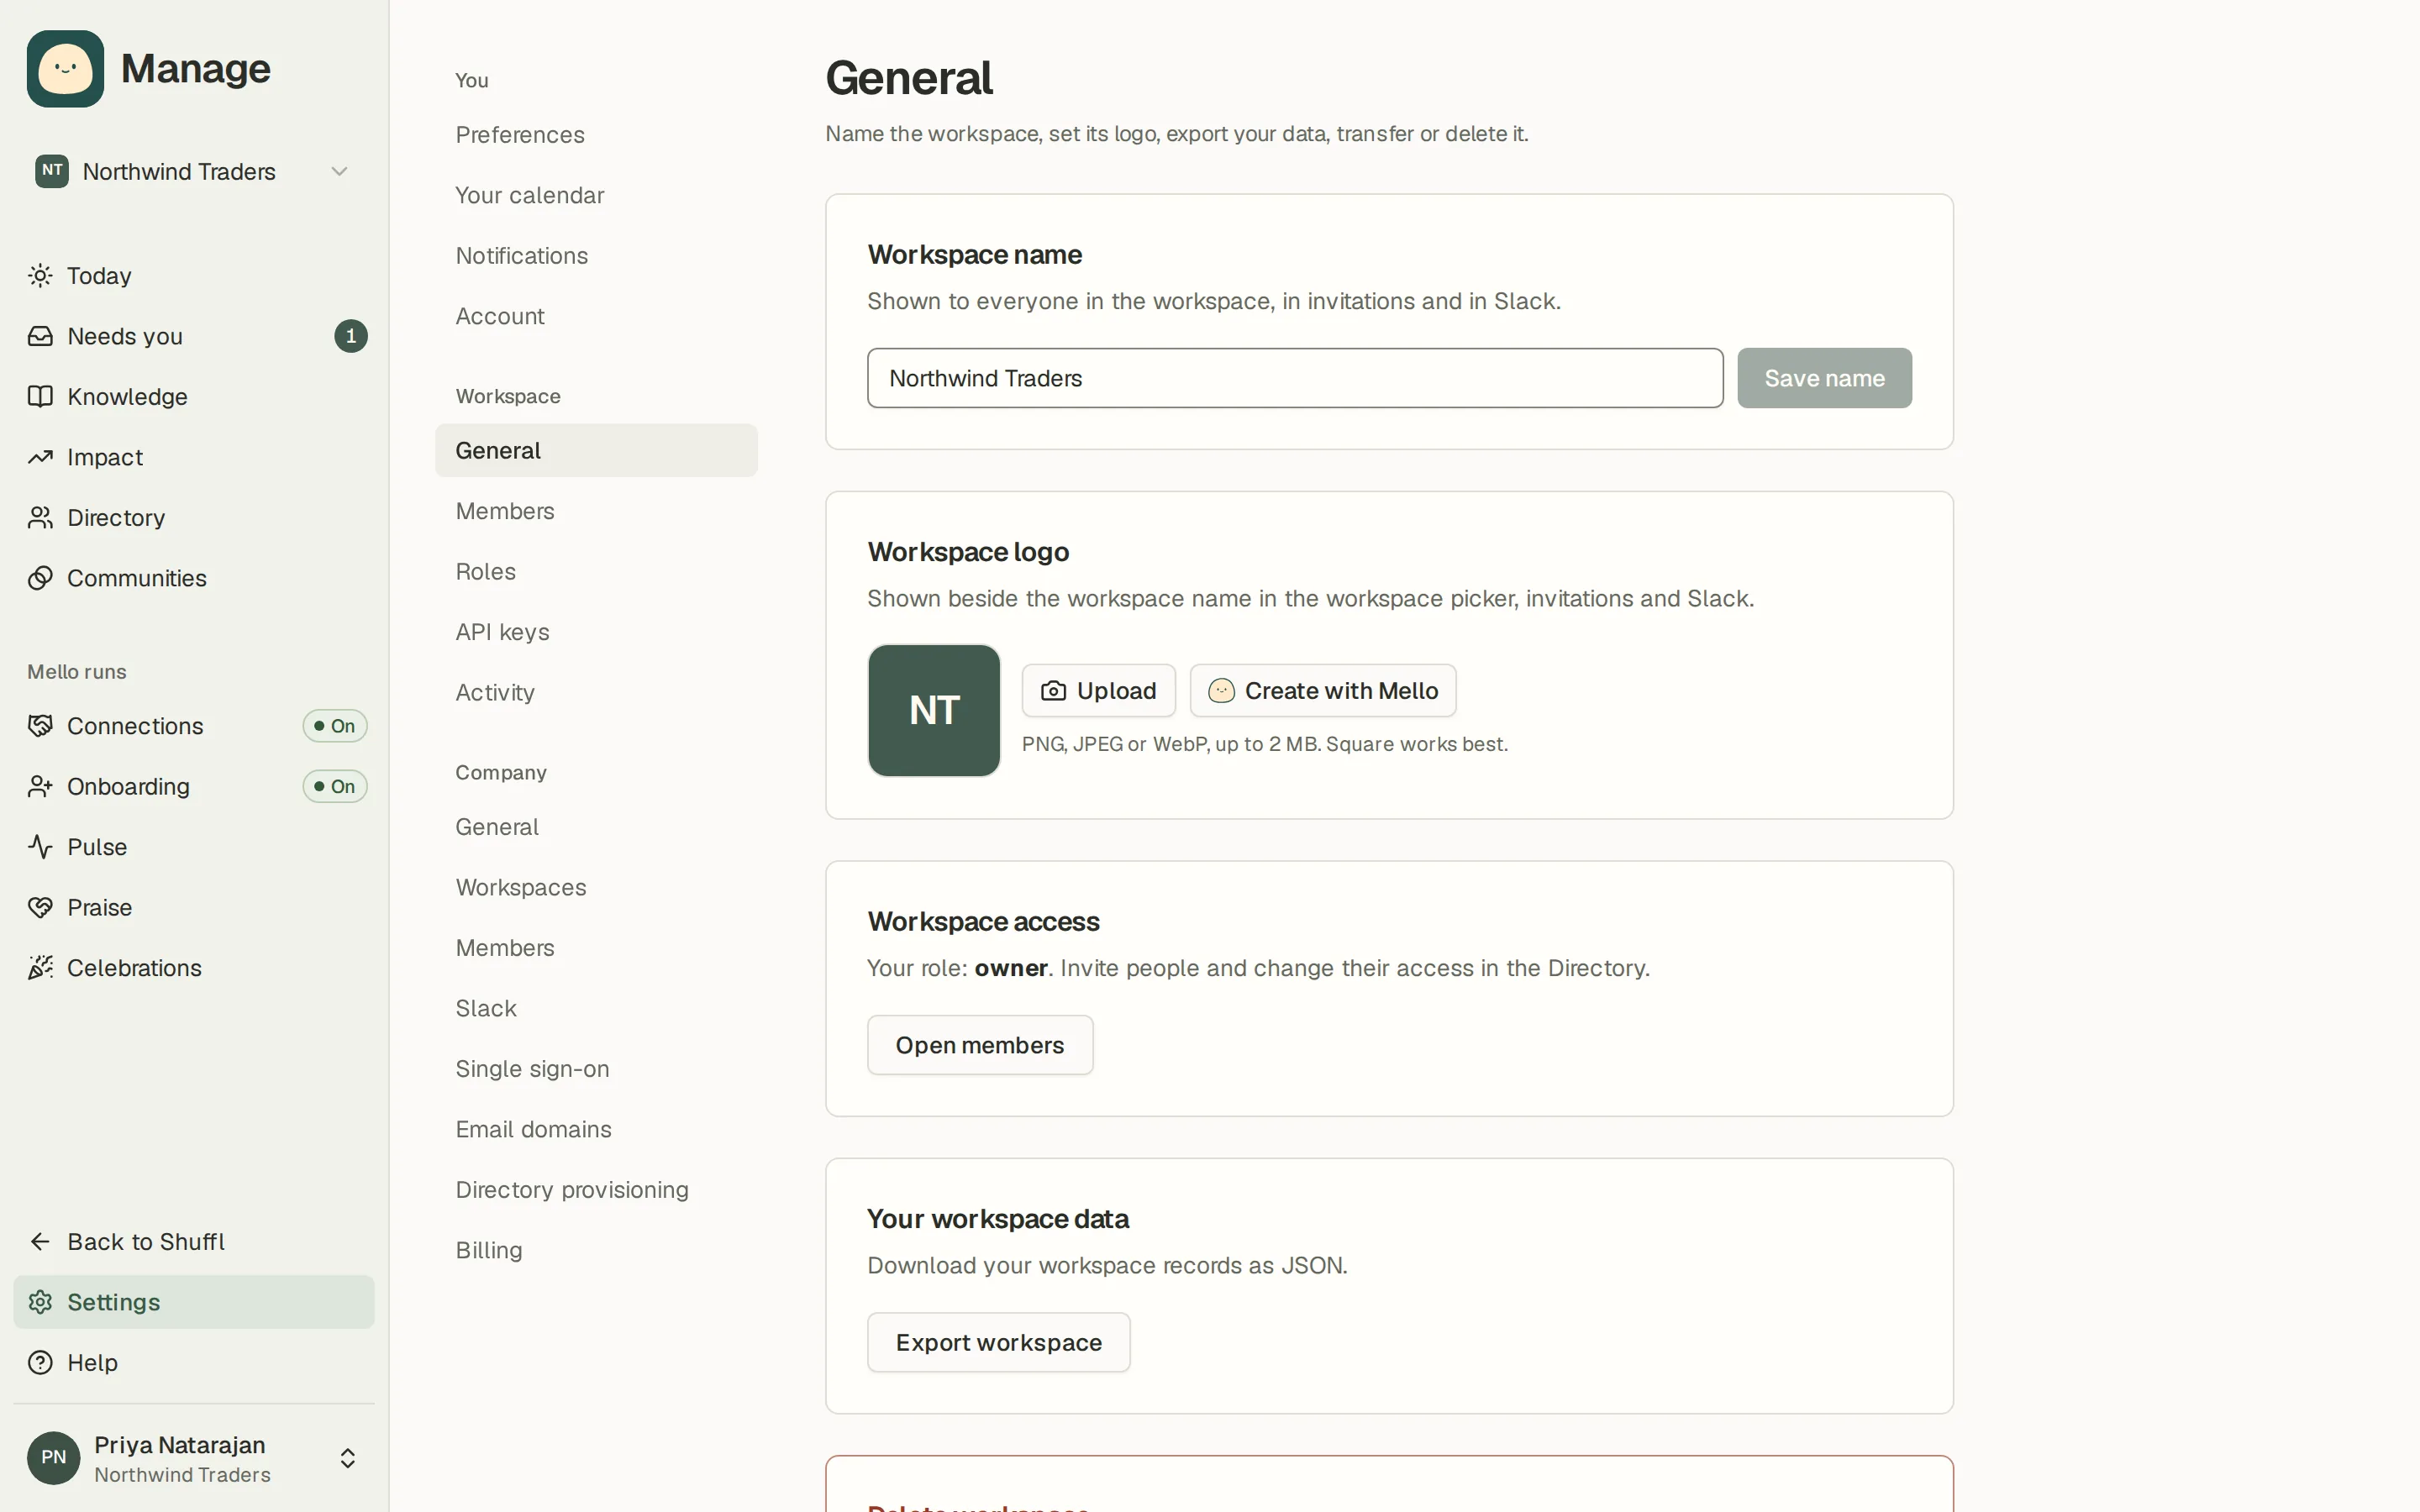Image resolution: width=2420 pixels, height=1512 pixels.
Task: Click the Workspace name input field
Action: point(1295,378)
